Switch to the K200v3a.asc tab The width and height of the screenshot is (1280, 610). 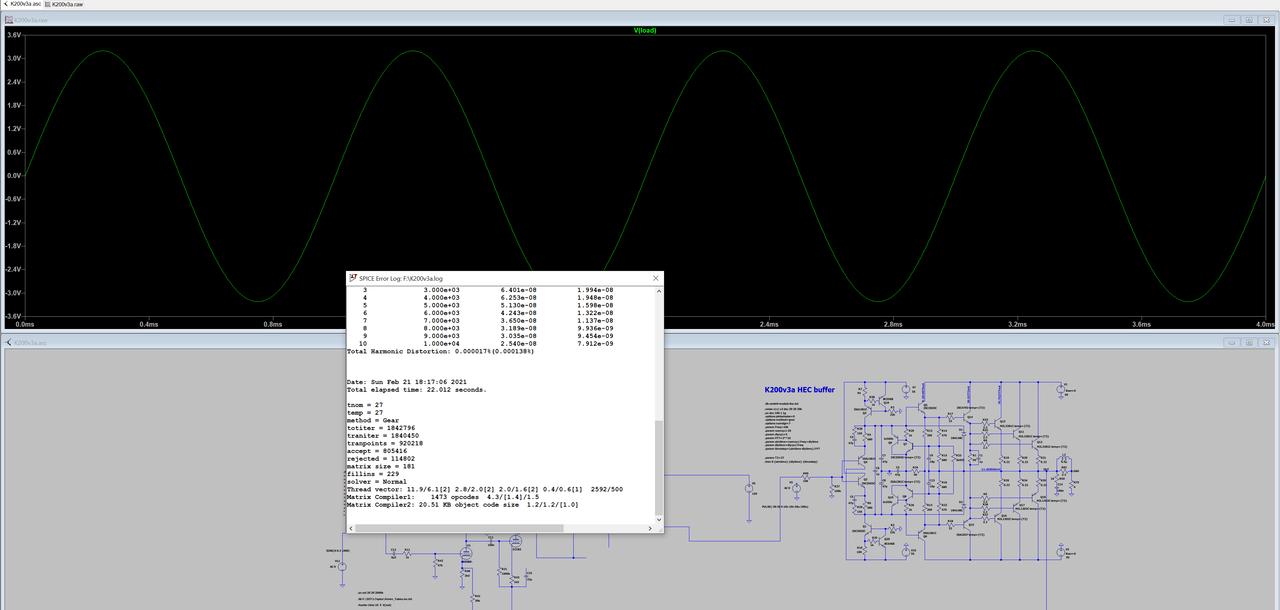coord(23,5)
